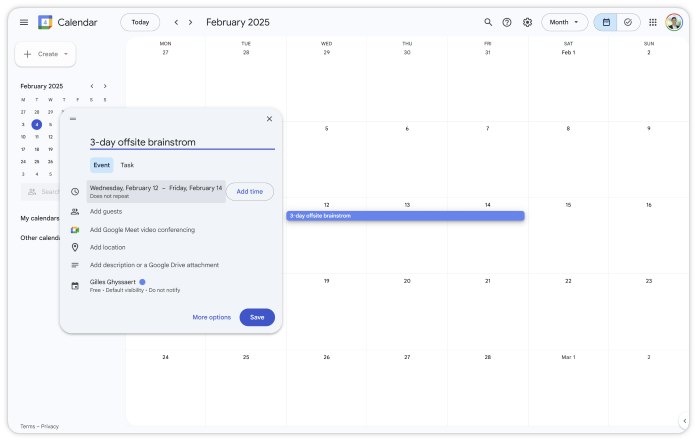Click Add Google Meet video conferencing
This screenshot has height=441, width=697.
(142, 230)
